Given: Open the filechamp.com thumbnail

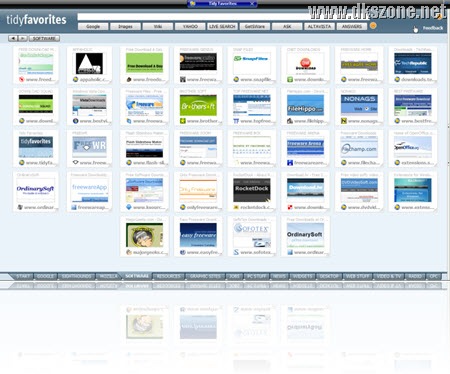Looking at the screenshot, I should [359, 147].
